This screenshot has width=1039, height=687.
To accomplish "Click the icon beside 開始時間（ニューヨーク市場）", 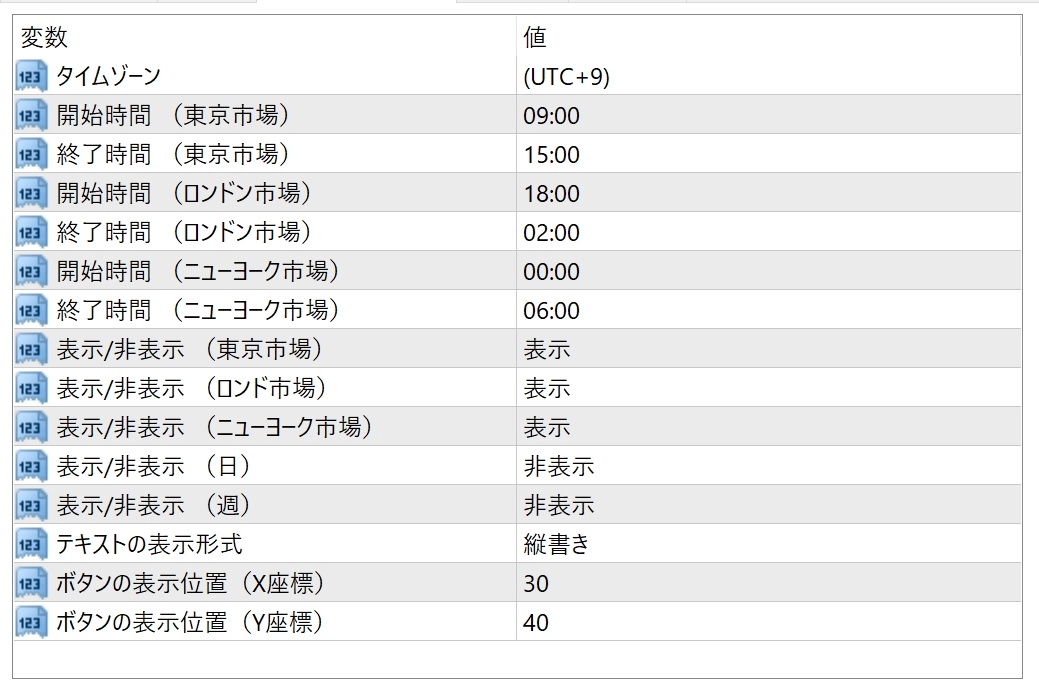I will coord(31,272).
